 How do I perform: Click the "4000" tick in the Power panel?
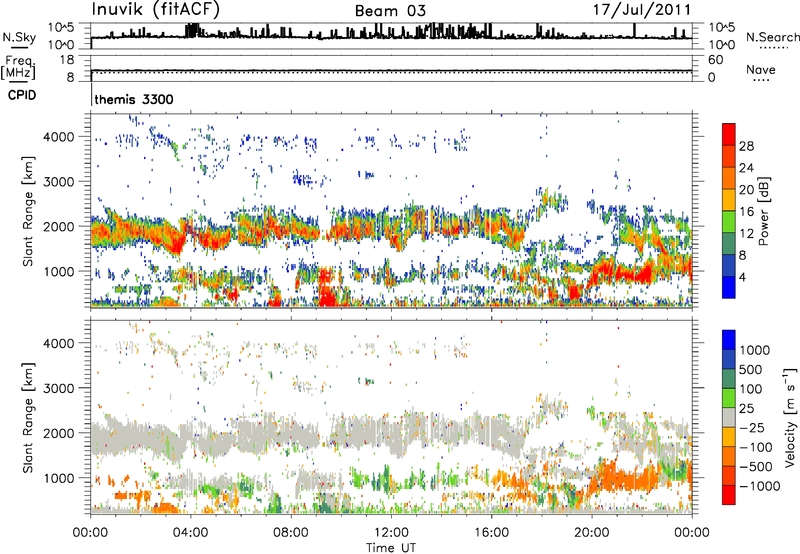coord(59,137)
